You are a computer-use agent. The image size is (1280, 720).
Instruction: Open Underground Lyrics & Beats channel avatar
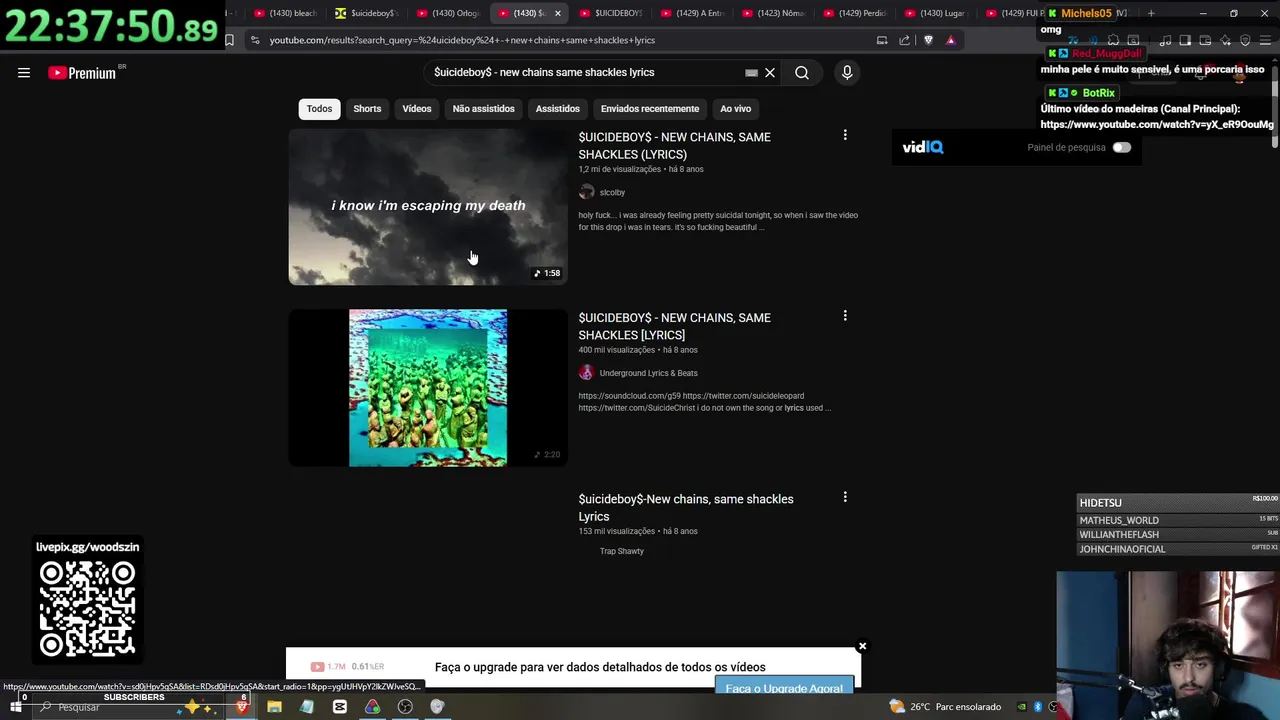[586, 373]
